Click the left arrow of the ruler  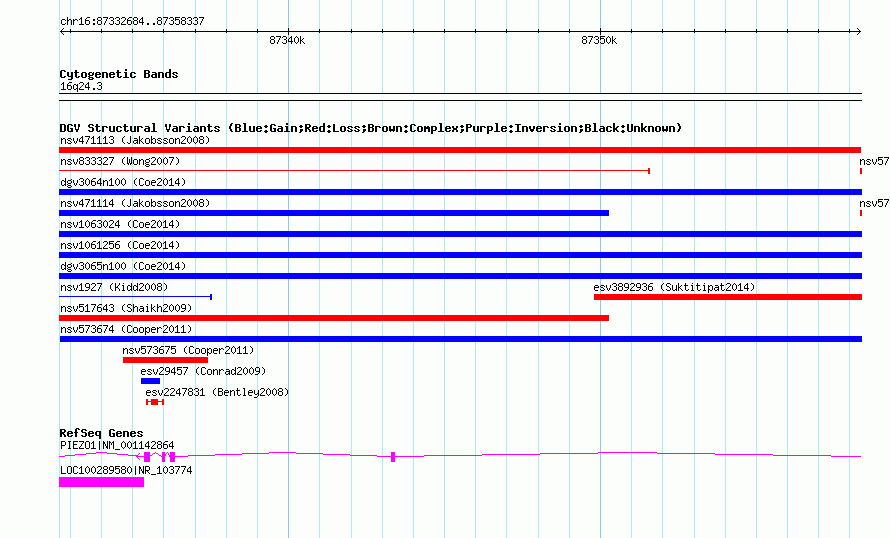[x=64, y=31]
